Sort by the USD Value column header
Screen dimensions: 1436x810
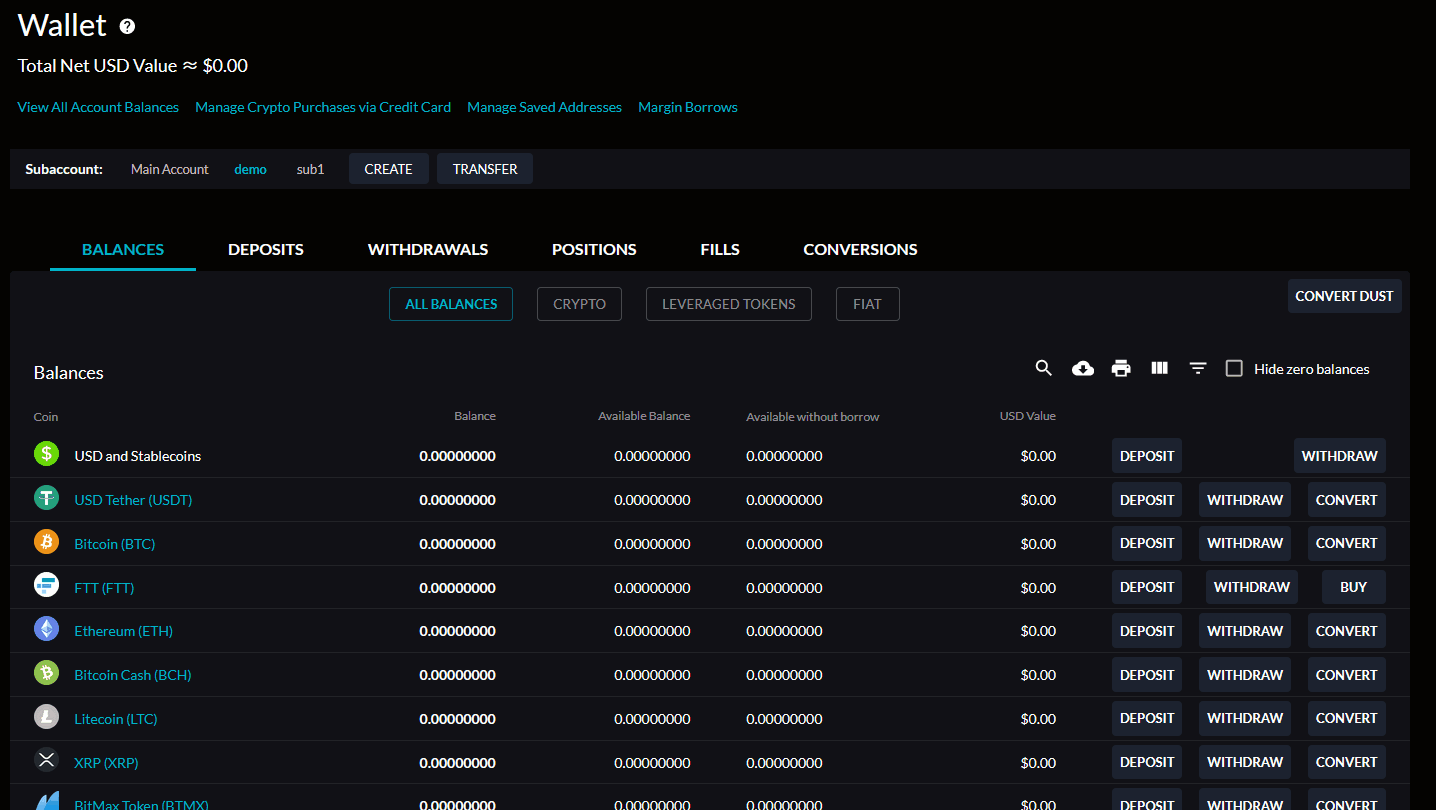tap(1027, 416)
